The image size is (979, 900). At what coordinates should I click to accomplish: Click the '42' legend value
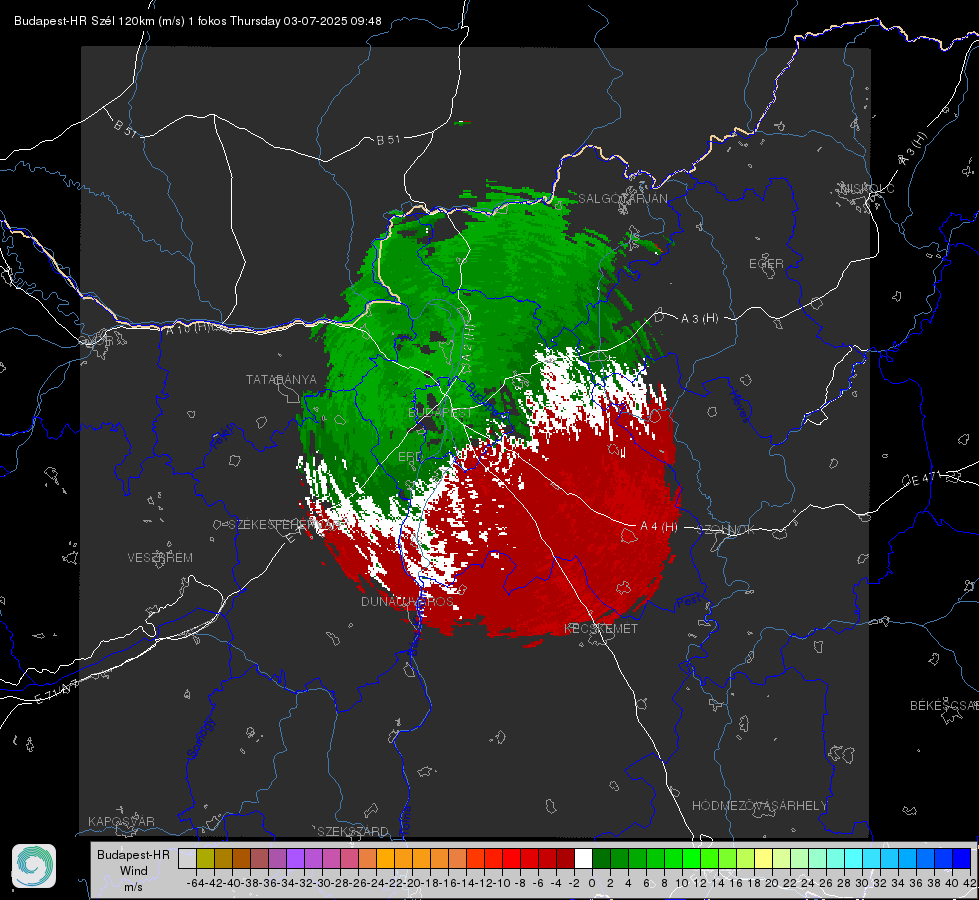click(969, 883)
